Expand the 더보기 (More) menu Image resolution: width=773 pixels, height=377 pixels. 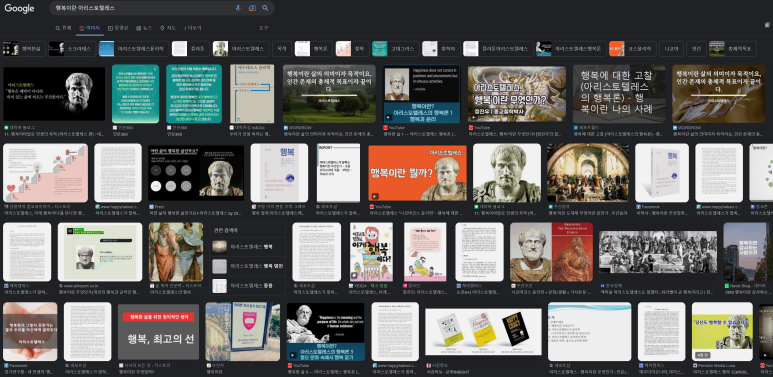[x=192, y=28]
